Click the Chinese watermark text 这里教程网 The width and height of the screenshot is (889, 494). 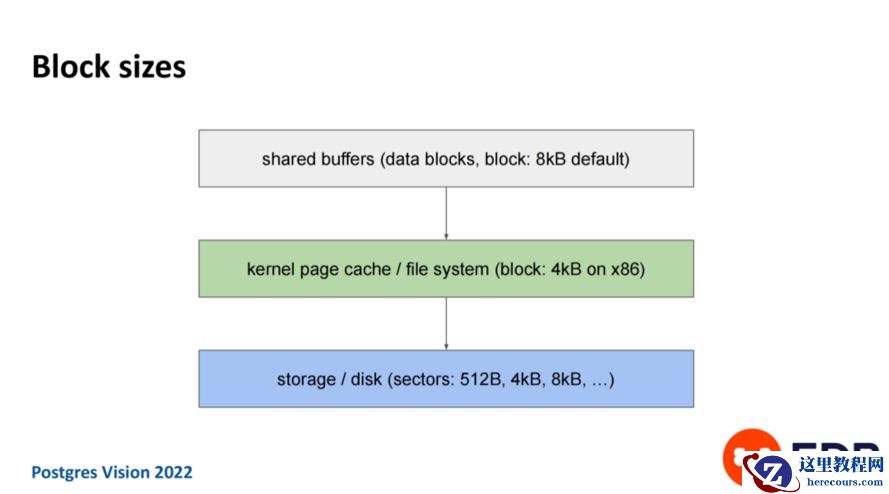tap(839, 464)
